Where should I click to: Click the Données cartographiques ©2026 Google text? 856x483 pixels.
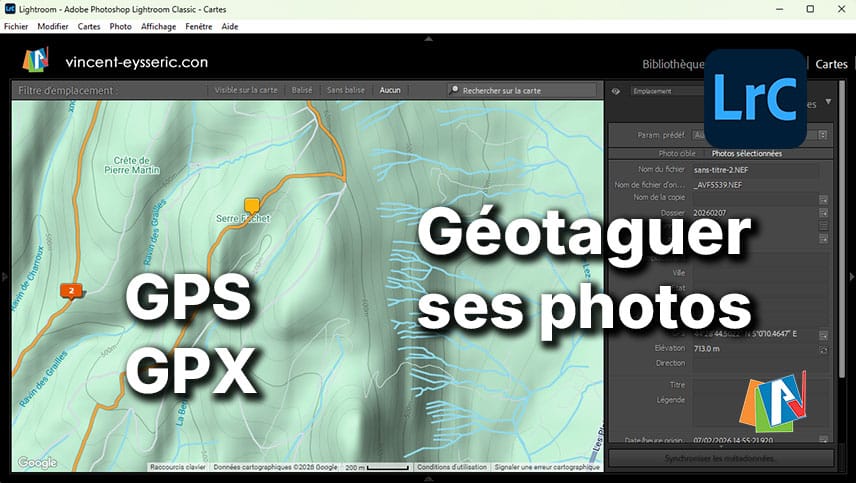tap(276, 467)
